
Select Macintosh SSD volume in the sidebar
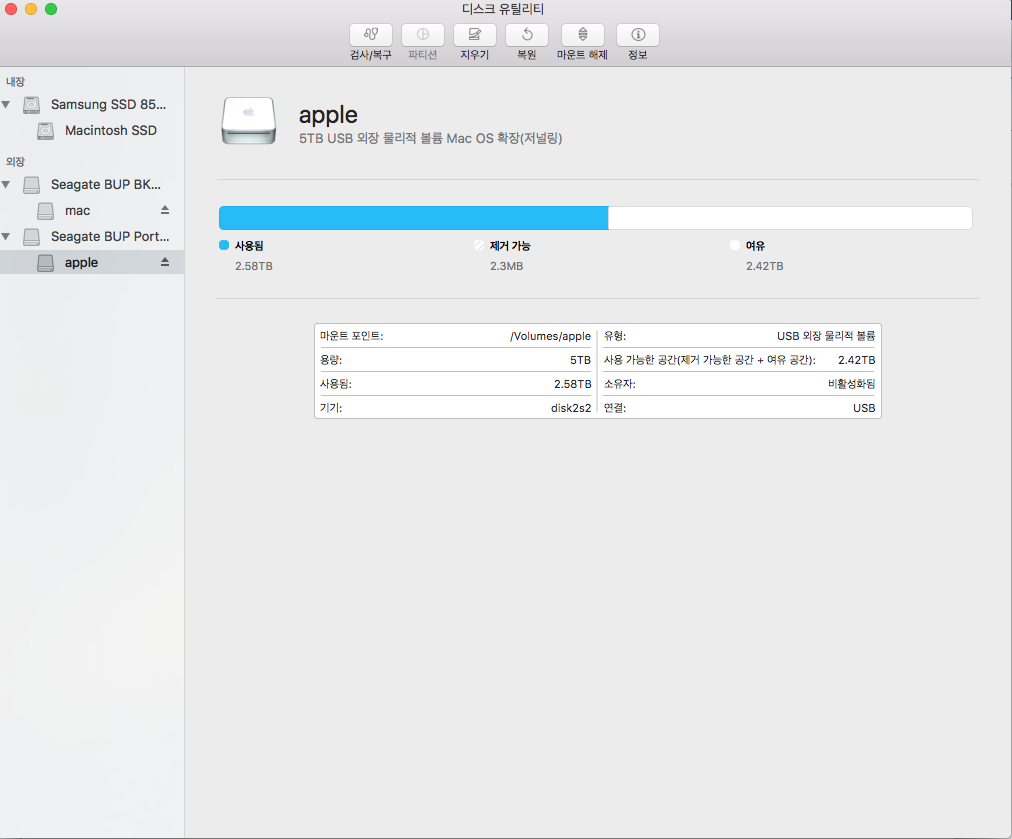click(110, 130)
